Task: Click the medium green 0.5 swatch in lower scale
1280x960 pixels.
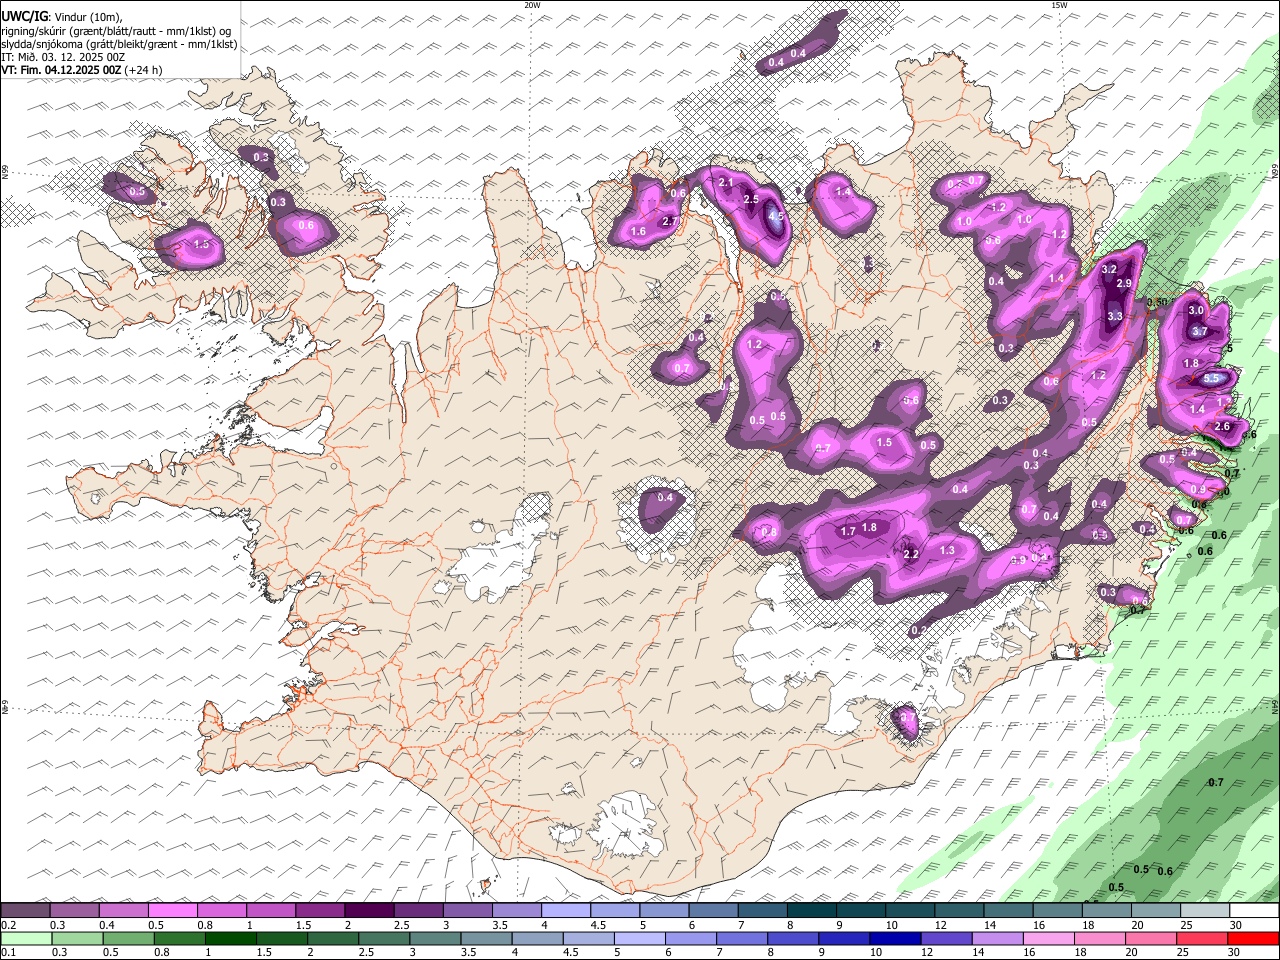Action: 129,939
